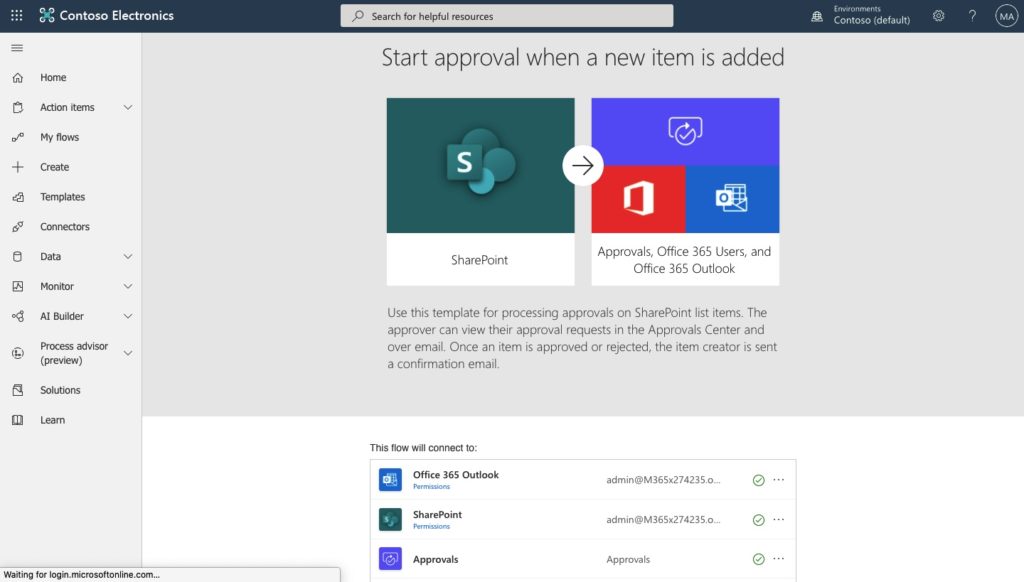Click the My flows icon
1024x582 pixels.
[18, 137]
